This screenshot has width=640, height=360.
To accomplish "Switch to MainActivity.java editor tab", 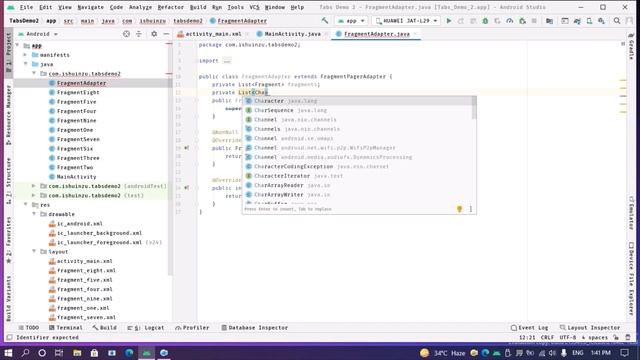I will pos(292,34).
